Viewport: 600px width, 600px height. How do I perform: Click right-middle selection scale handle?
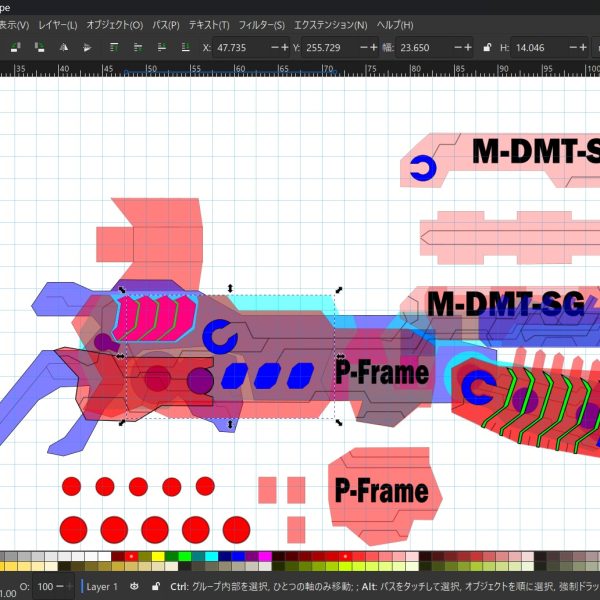340,356
